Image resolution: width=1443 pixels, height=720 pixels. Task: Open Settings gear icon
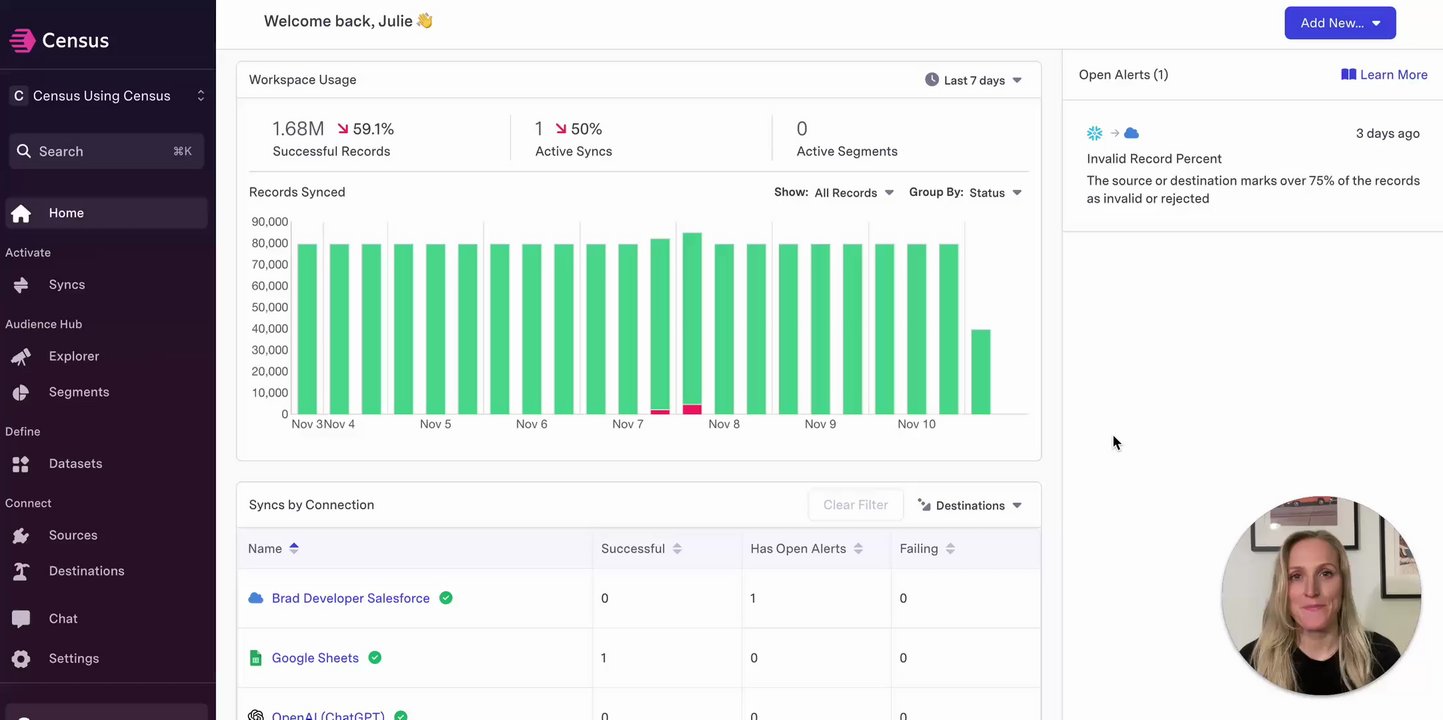(x=21, y=659)
